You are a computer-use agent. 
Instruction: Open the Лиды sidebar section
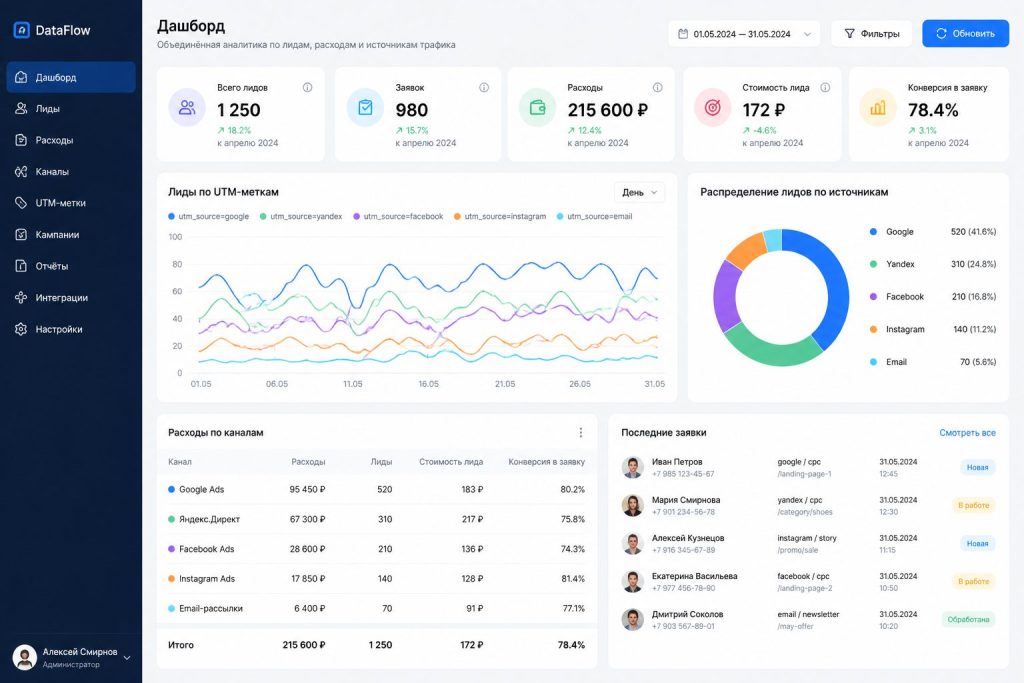(71, 108)
